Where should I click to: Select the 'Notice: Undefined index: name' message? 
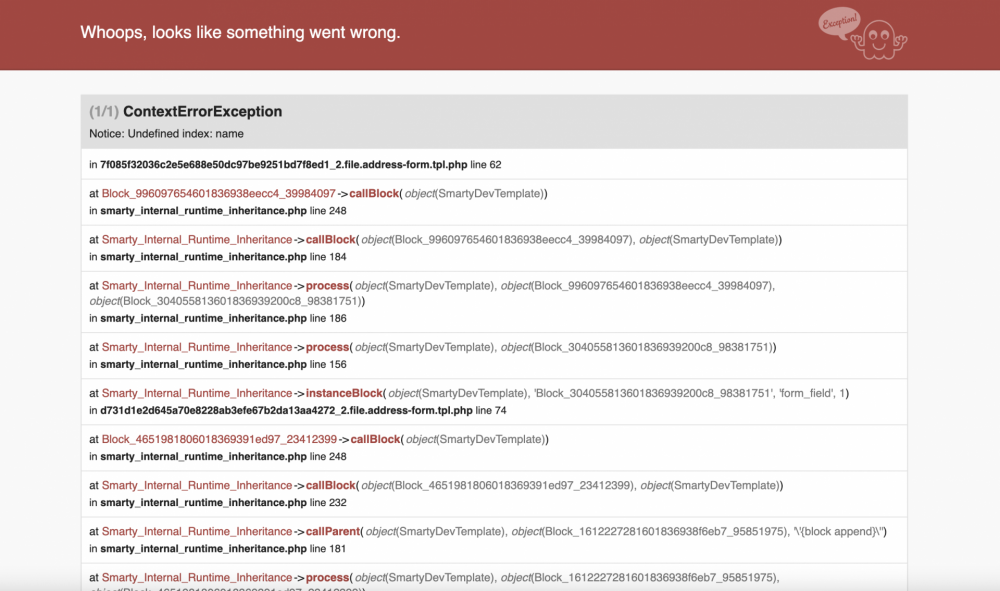[166, 134]
